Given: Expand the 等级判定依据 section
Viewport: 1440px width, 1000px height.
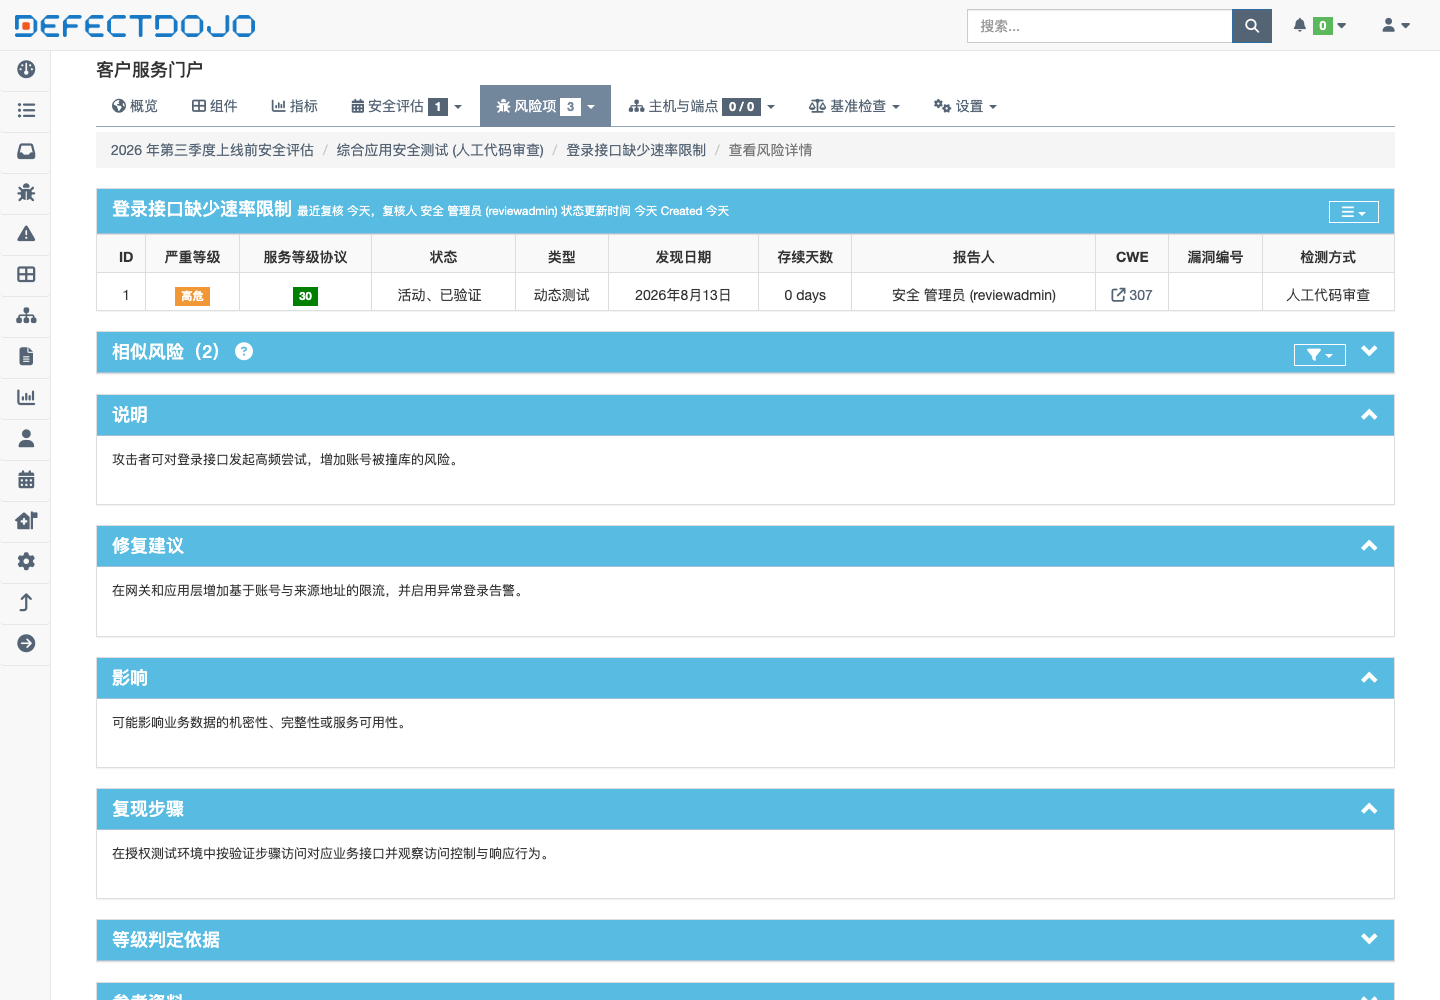Looking at the screenshot, I should (1369, 939).
